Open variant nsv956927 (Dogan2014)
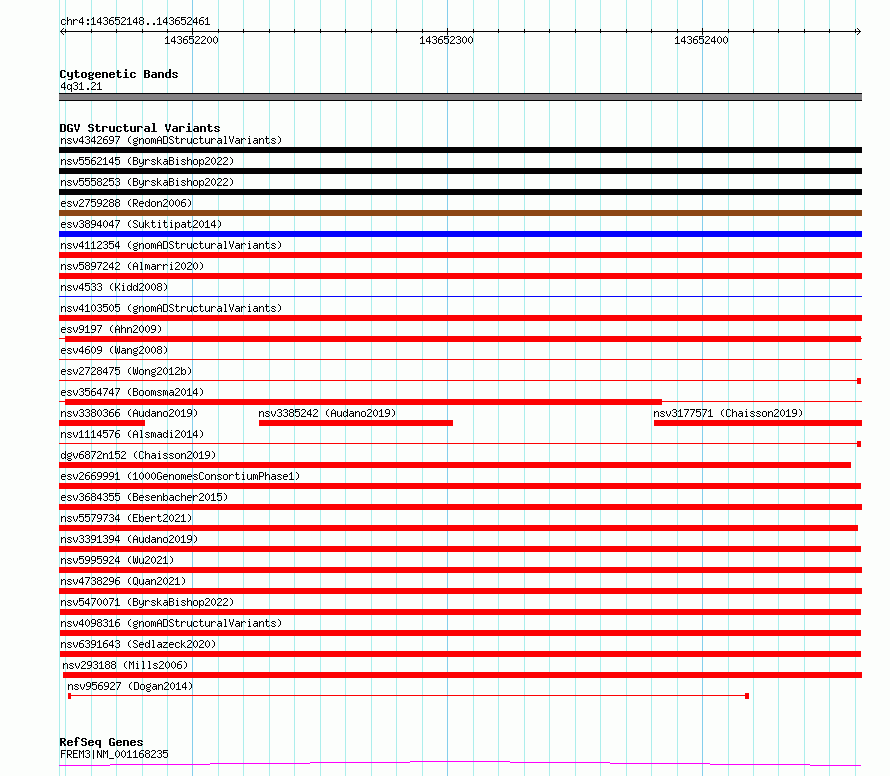890x776 pixels. (130, 686)
